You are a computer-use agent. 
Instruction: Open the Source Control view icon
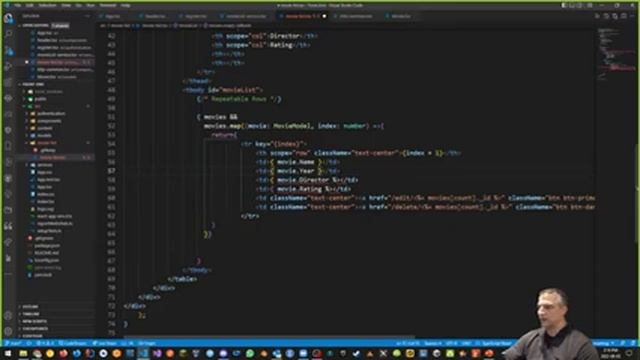click(x=8, y=51)
